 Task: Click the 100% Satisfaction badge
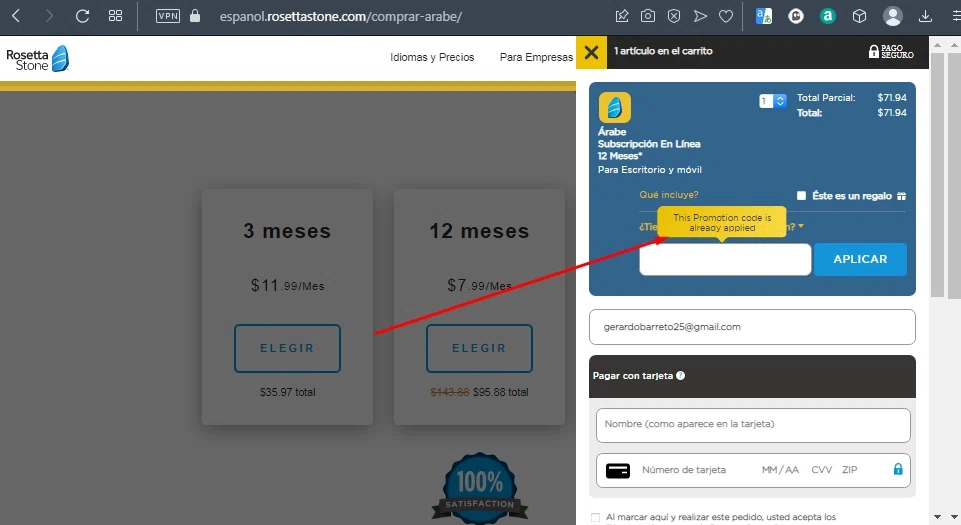[480, 489]
